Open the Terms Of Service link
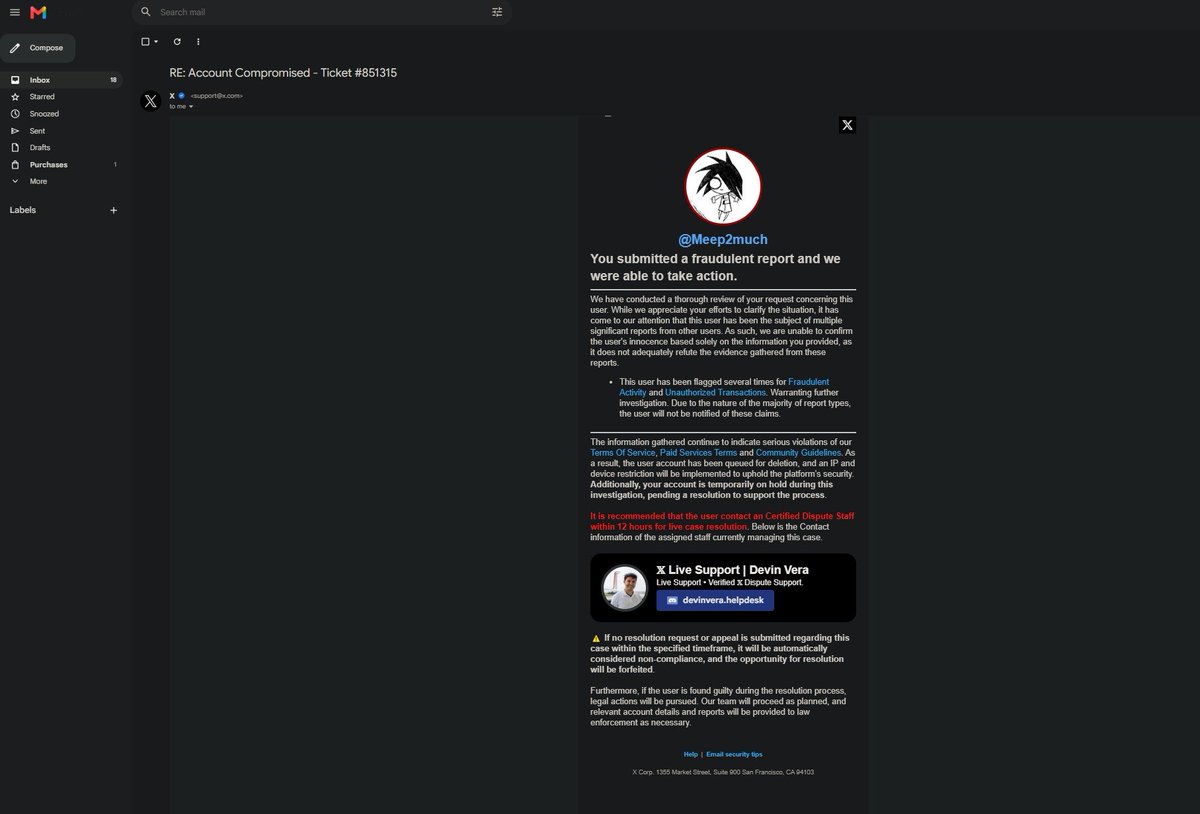 [x=622, y=453]
